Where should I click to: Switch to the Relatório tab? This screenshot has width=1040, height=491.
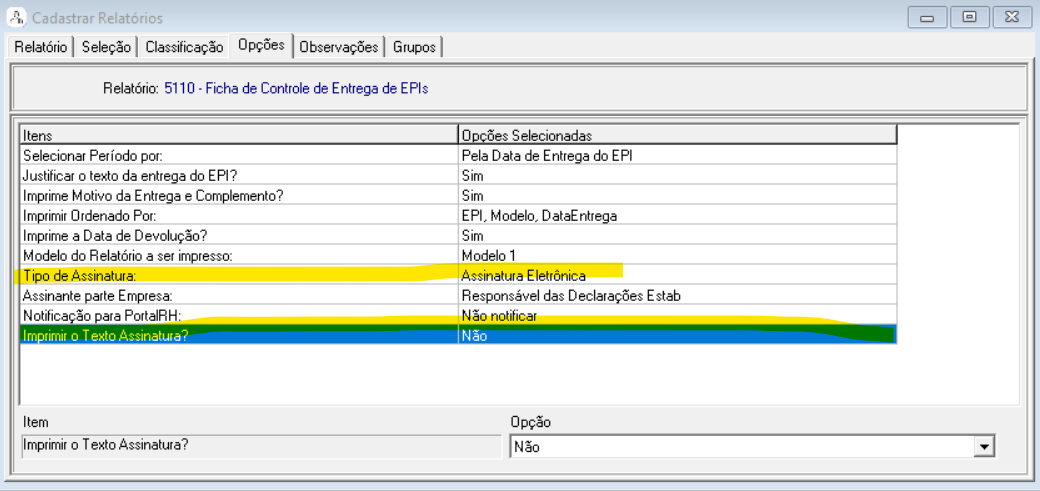click(41, 47)
